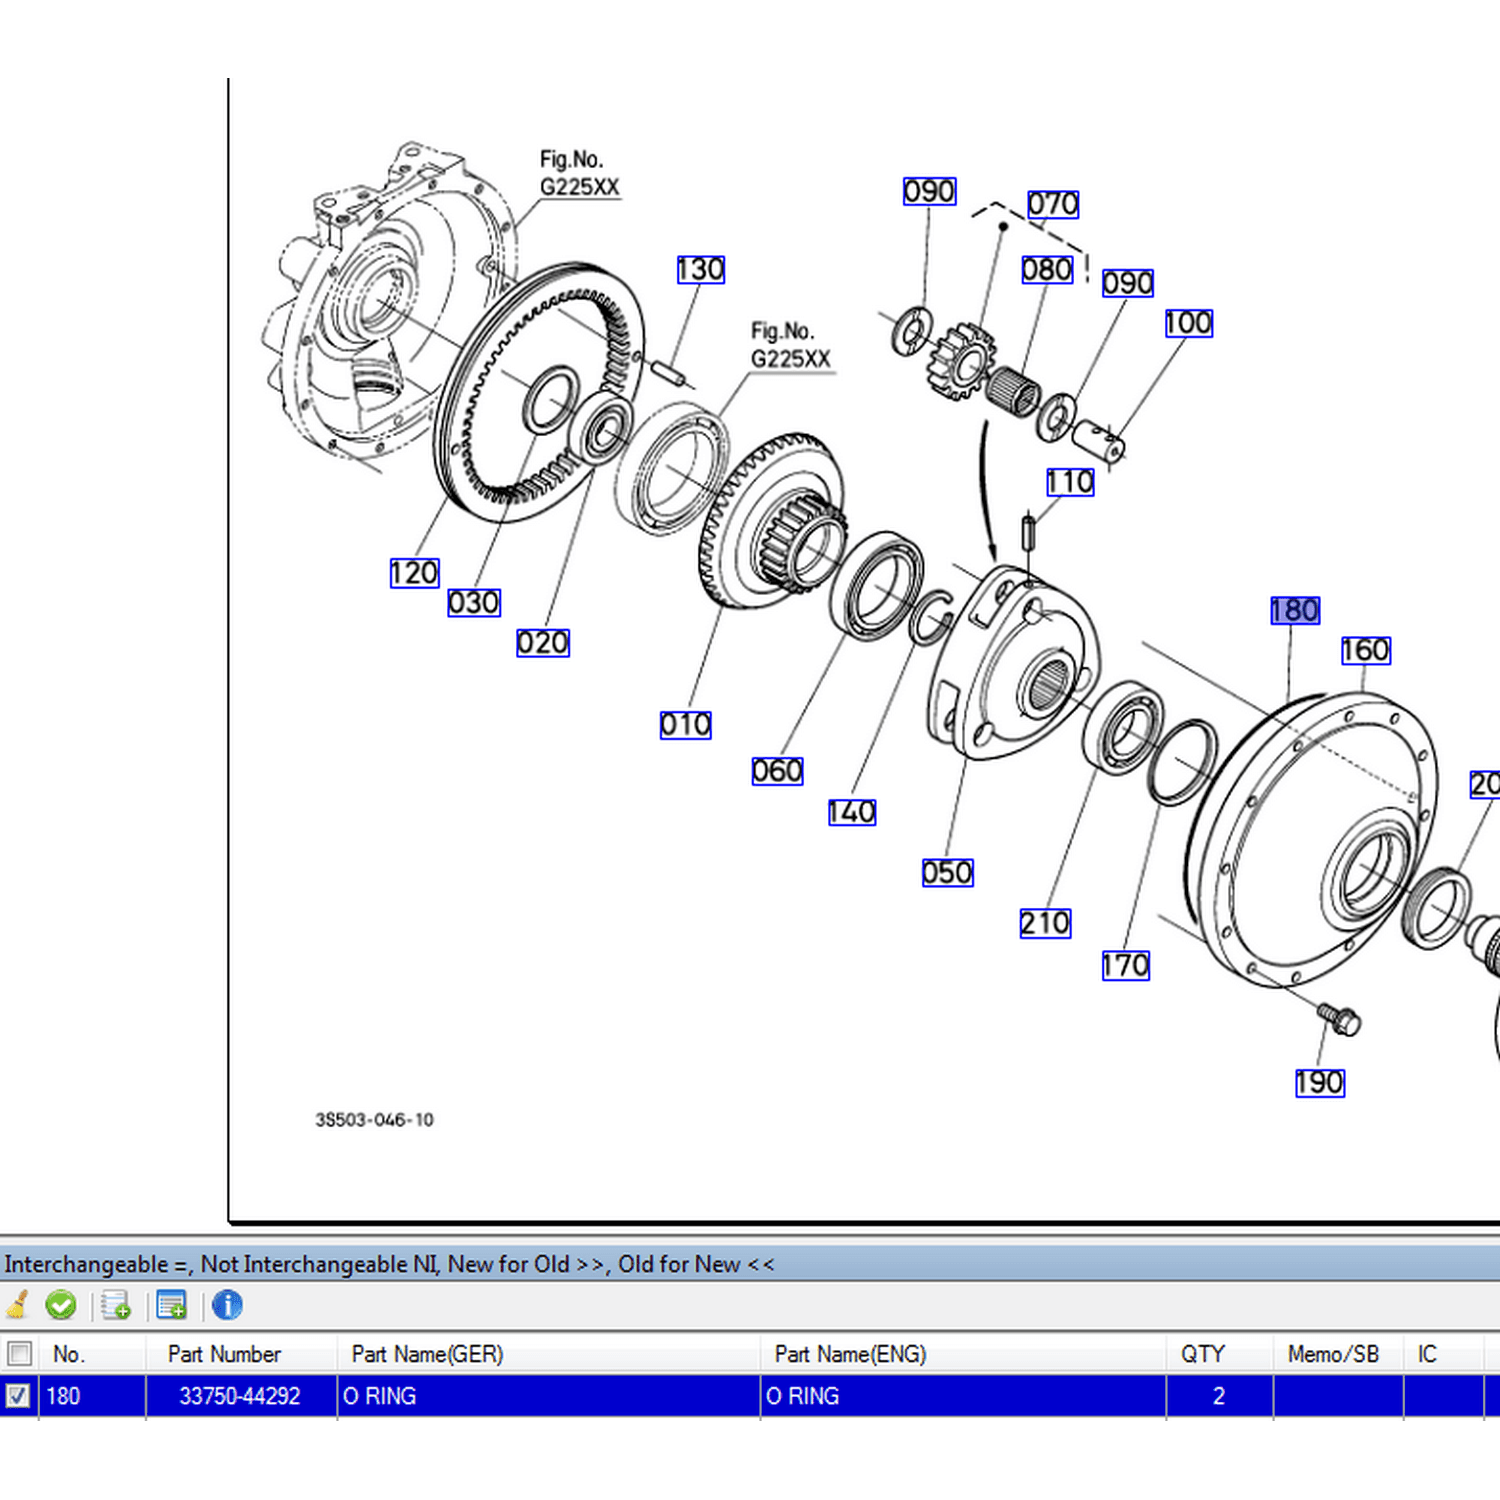Click the quantity value 2 in row 180

[1219, 1396]
